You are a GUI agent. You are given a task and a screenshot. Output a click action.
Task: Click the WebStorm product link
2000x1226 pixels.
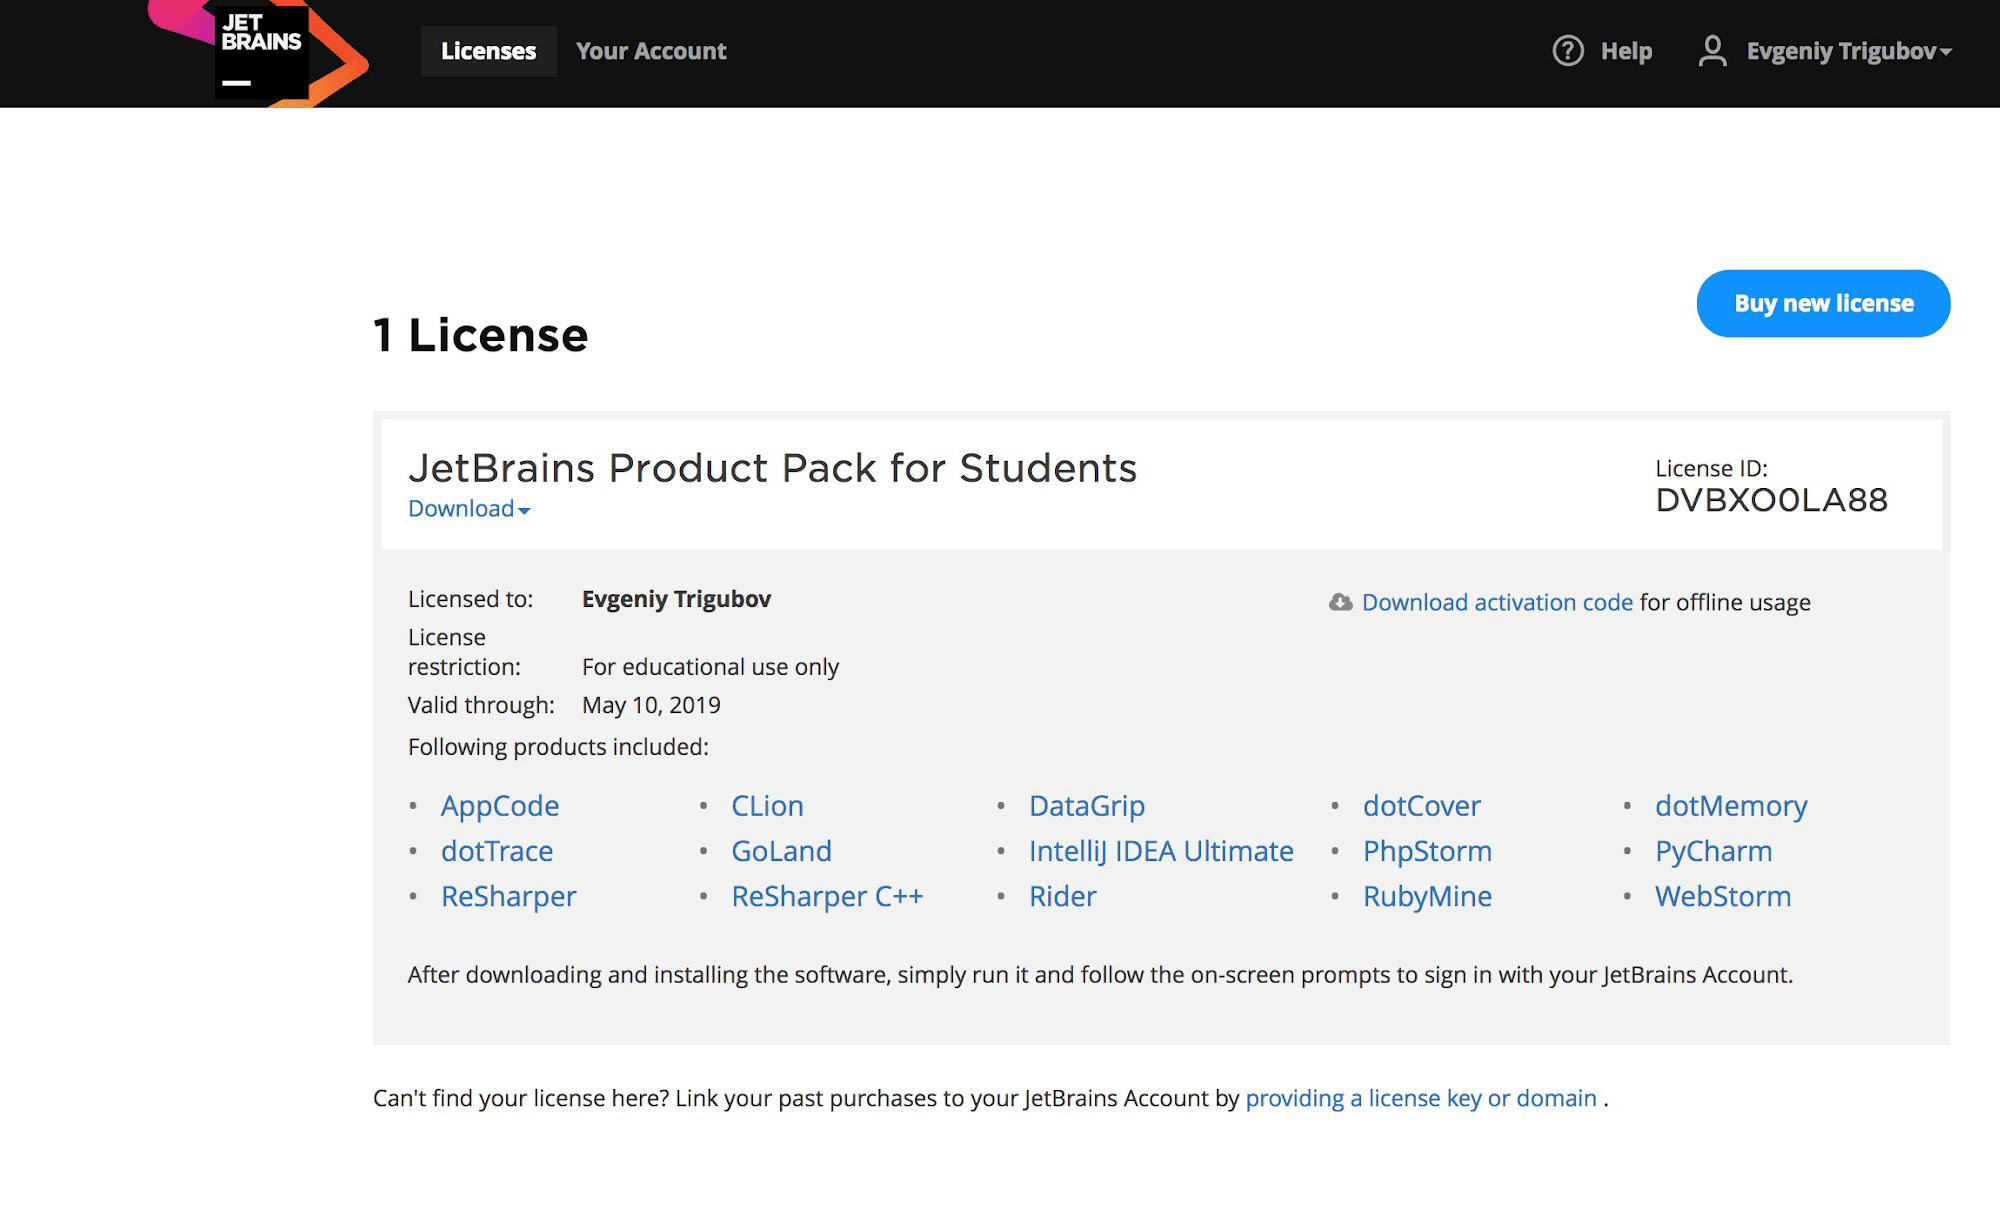click(1722, 896)
